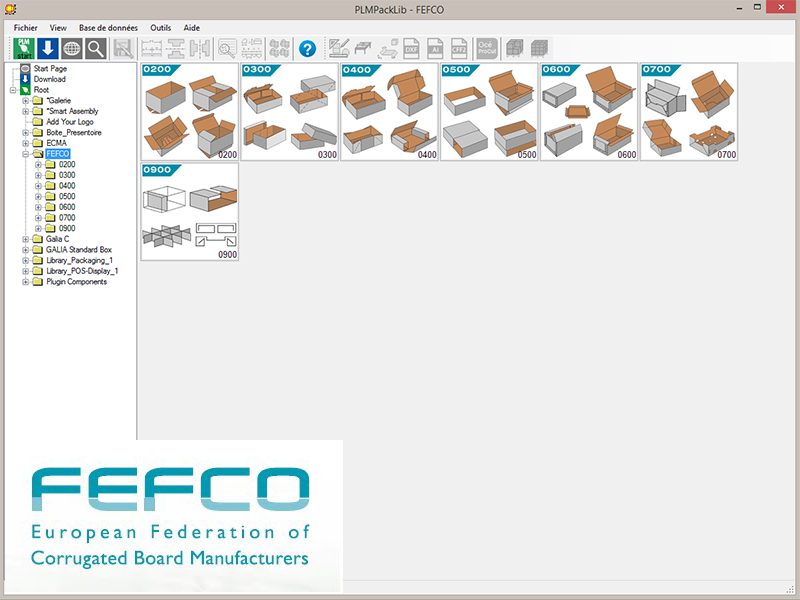This screenshot has height=600, width=800.
Task: Click the last cube grid toolbar icon
Action: tap(539, 48)
